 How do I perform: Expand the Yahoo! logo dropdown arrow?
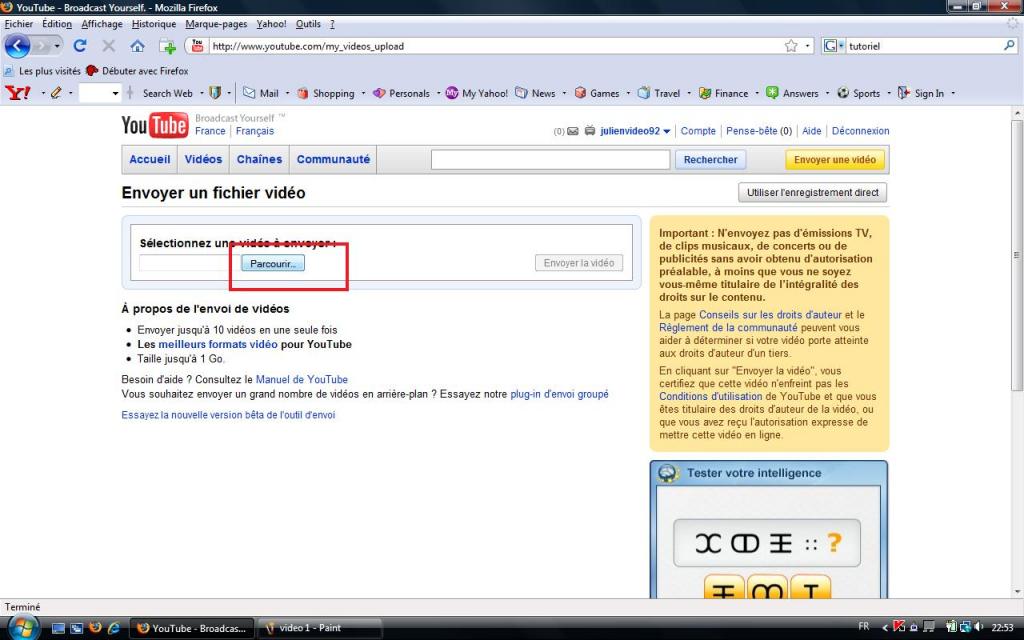(43, 93)
